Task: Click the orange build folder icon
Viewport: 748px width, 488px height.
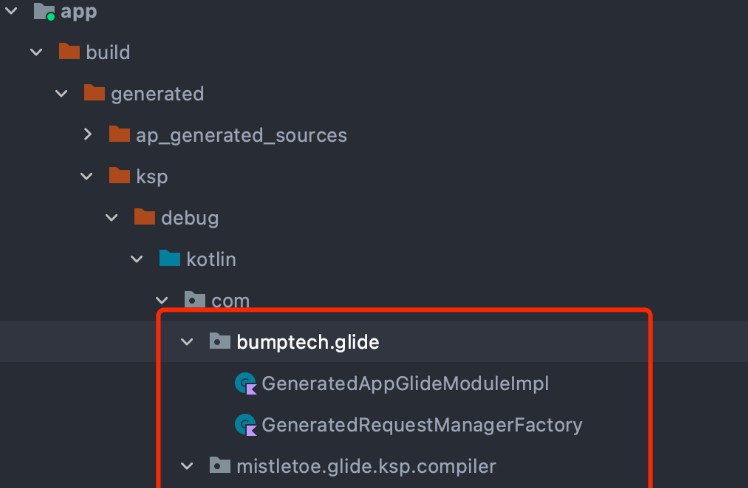Action: coord(69,52)
